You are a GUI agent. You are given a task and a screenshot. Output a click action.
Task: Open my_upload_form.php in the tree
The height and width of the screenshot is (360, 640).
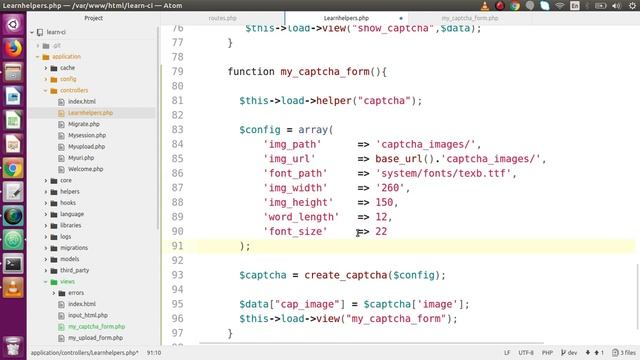pyautogui.click(x=96, y=338)
